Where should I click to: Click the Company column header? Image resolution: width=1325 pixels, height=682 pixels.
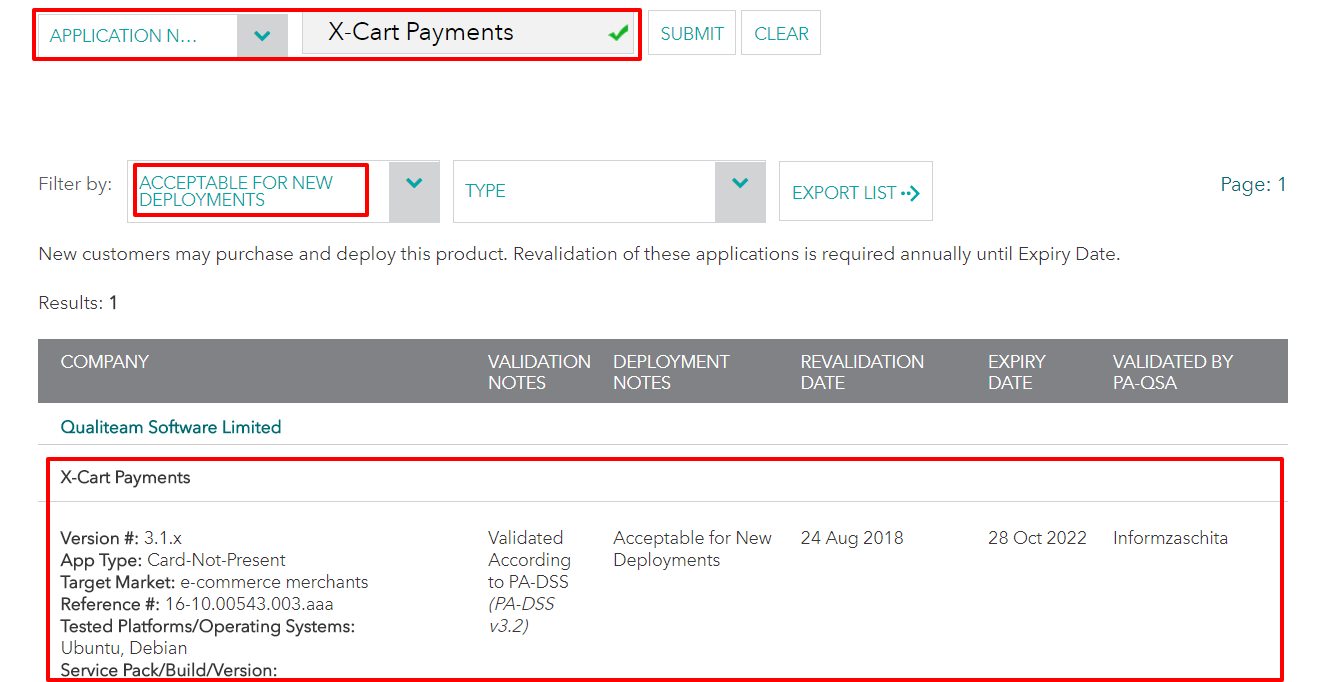(x=105, y=361)
